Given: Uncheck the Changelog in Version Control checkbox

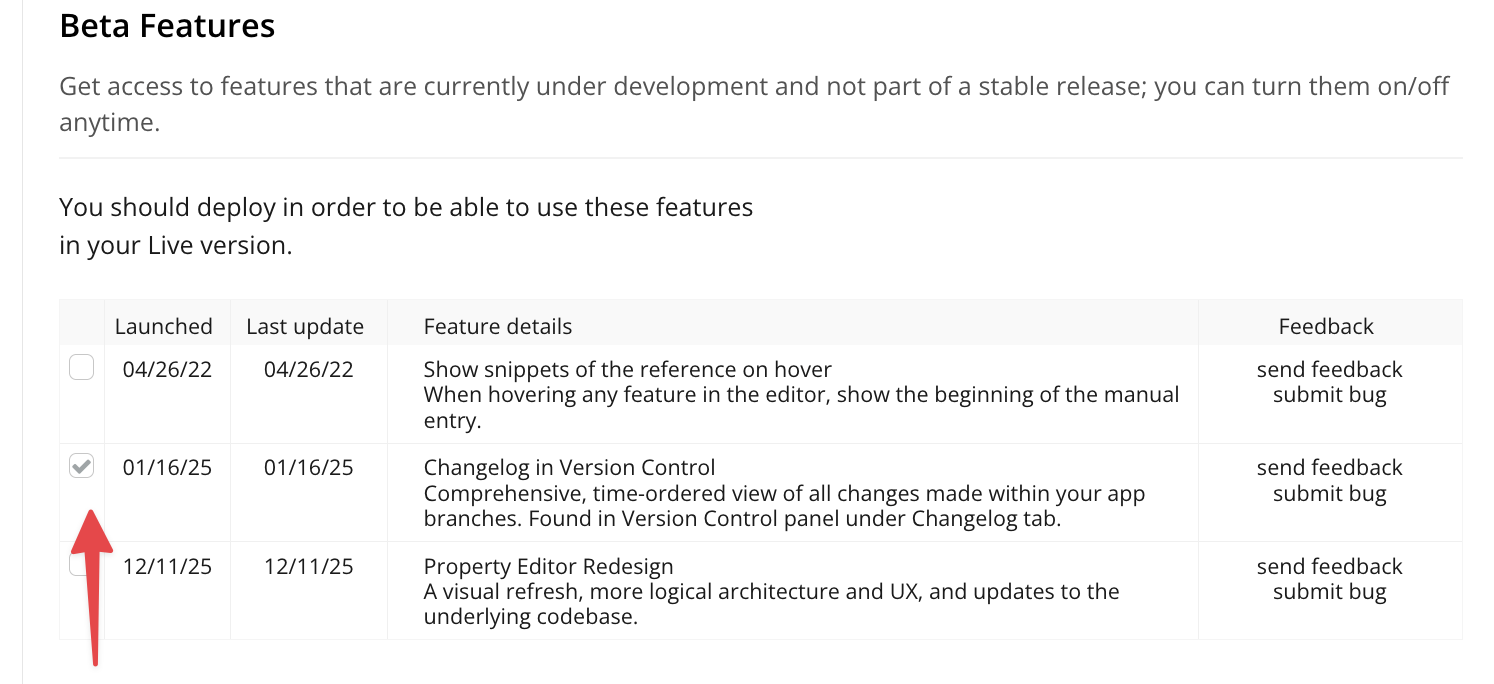Looking at the screenshot, I should (81, 466).
